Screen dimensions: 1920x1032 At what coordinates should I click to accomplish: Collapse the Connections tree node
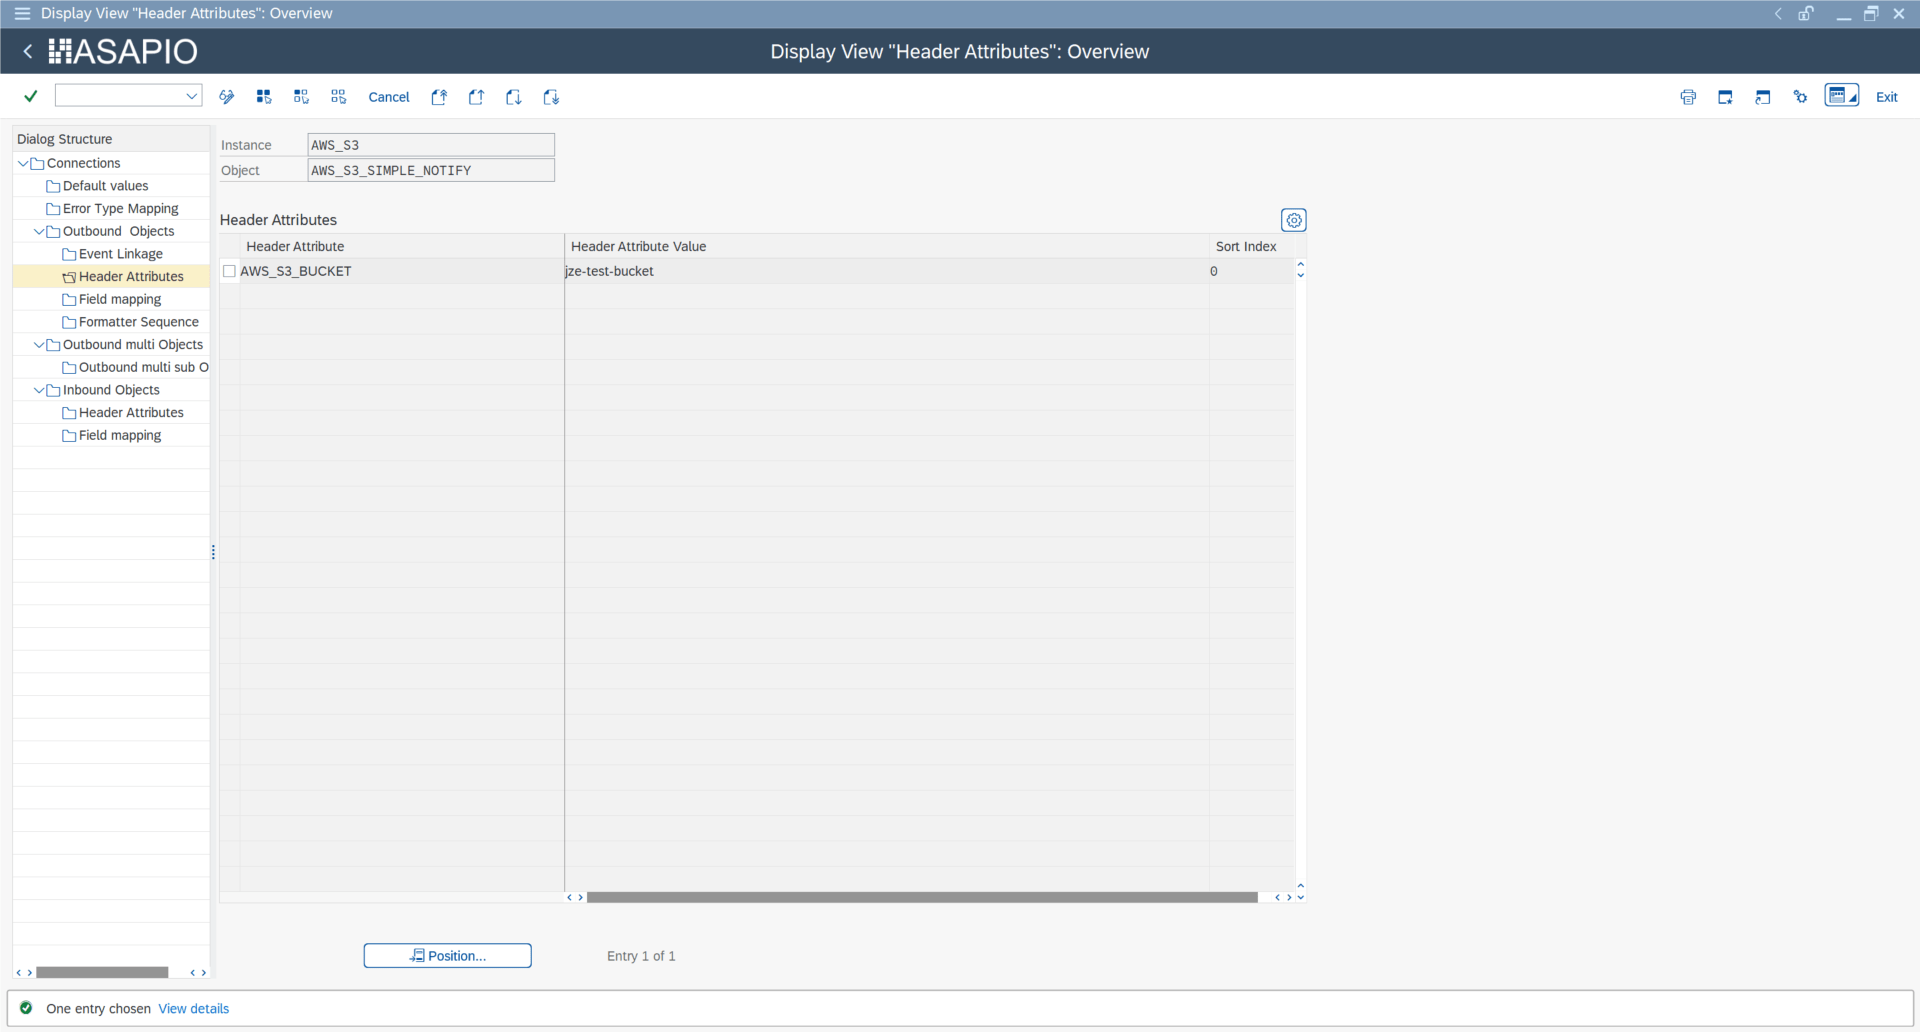tap(23, 163)
